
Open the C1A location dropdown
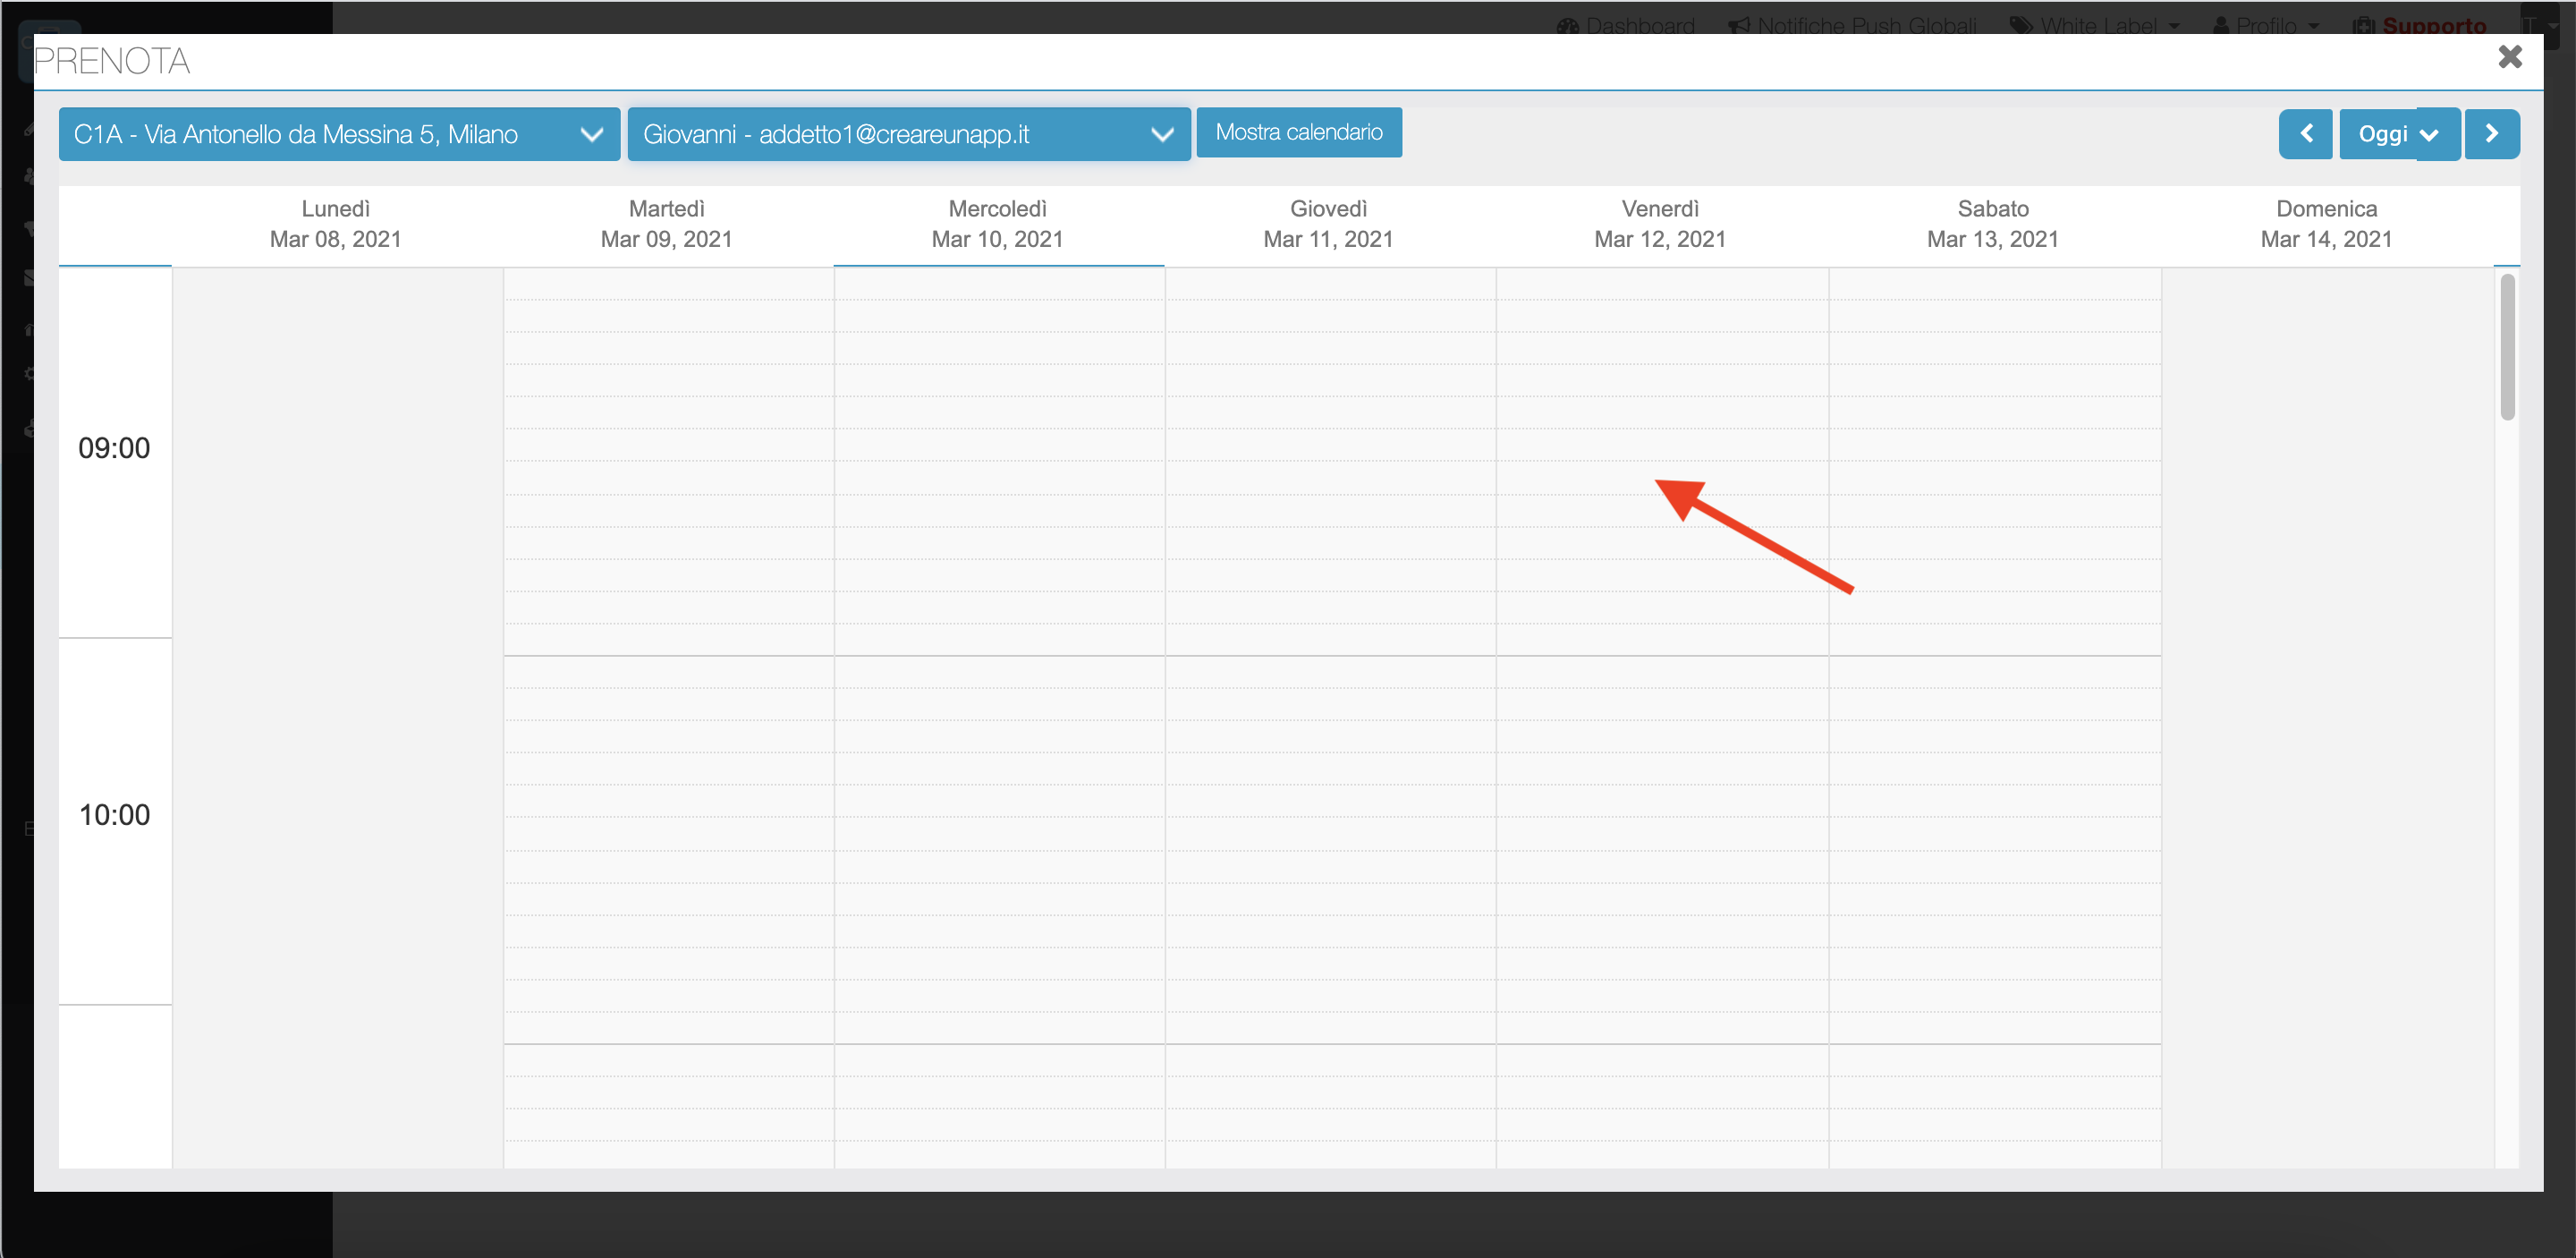coord(339,134)
